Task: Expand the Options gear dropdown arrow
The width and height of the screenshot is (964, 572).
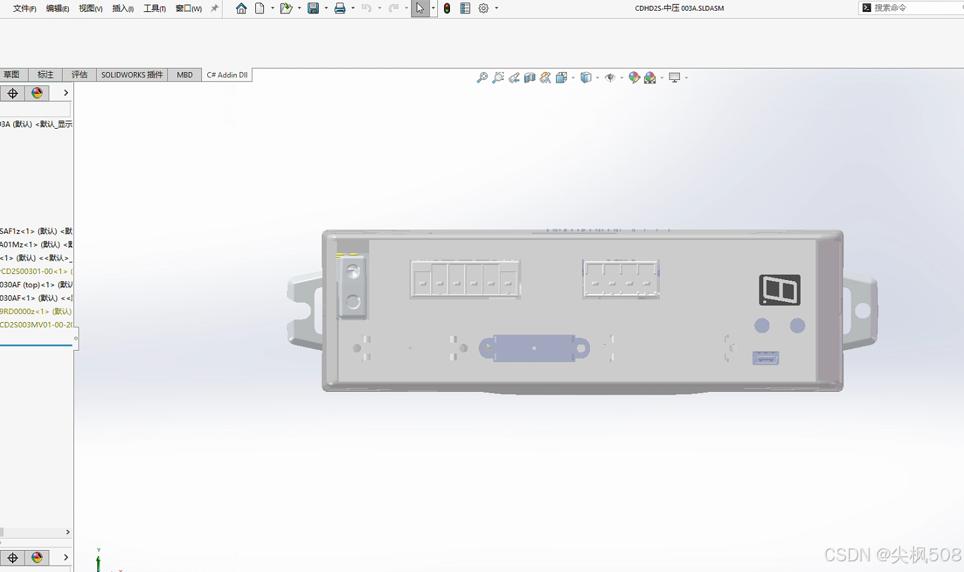Action: (x=497, y=8)
